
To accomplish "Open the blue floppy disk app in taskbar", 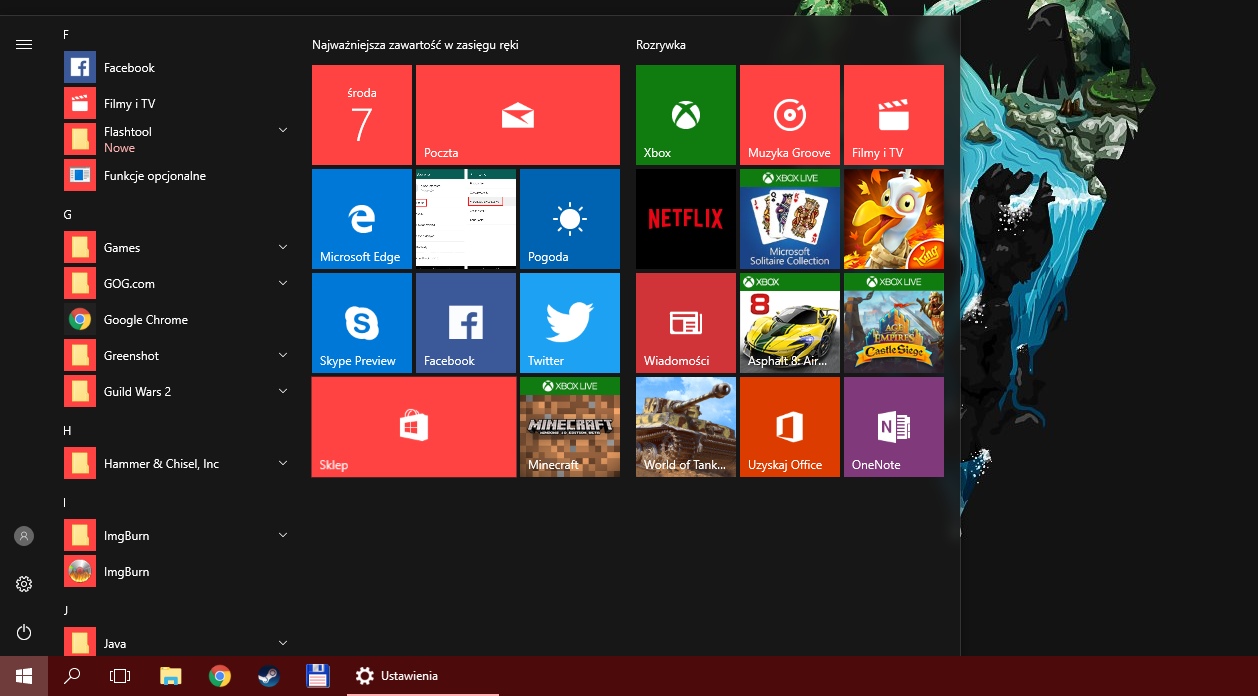I will 318,676.
